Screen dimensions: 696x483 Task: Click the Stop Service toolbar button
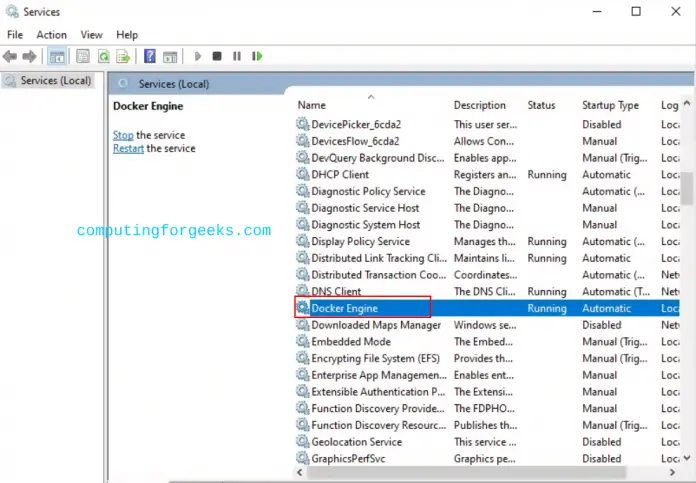[x=217, y=57]
